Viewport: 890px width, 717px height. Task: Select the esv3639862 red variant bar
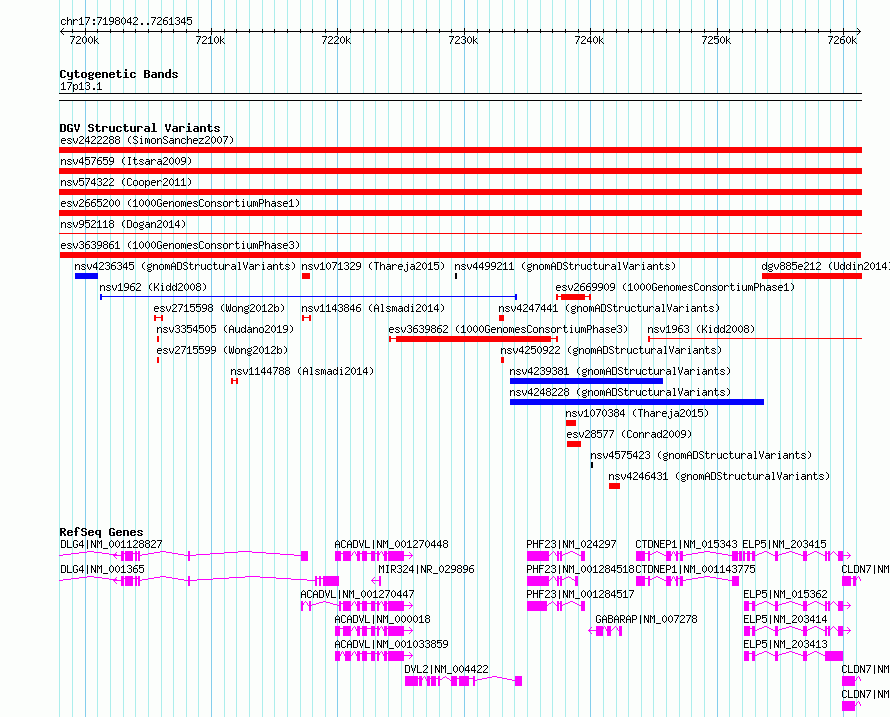473,339
